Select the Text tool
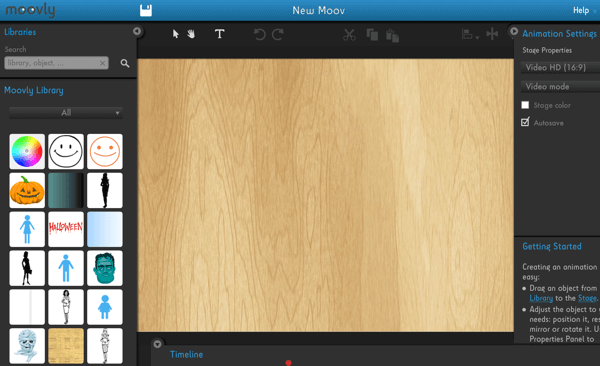Image resolution: width=600 pixels, height=366 pixels. pyautogui.click(x=220, y=34)
